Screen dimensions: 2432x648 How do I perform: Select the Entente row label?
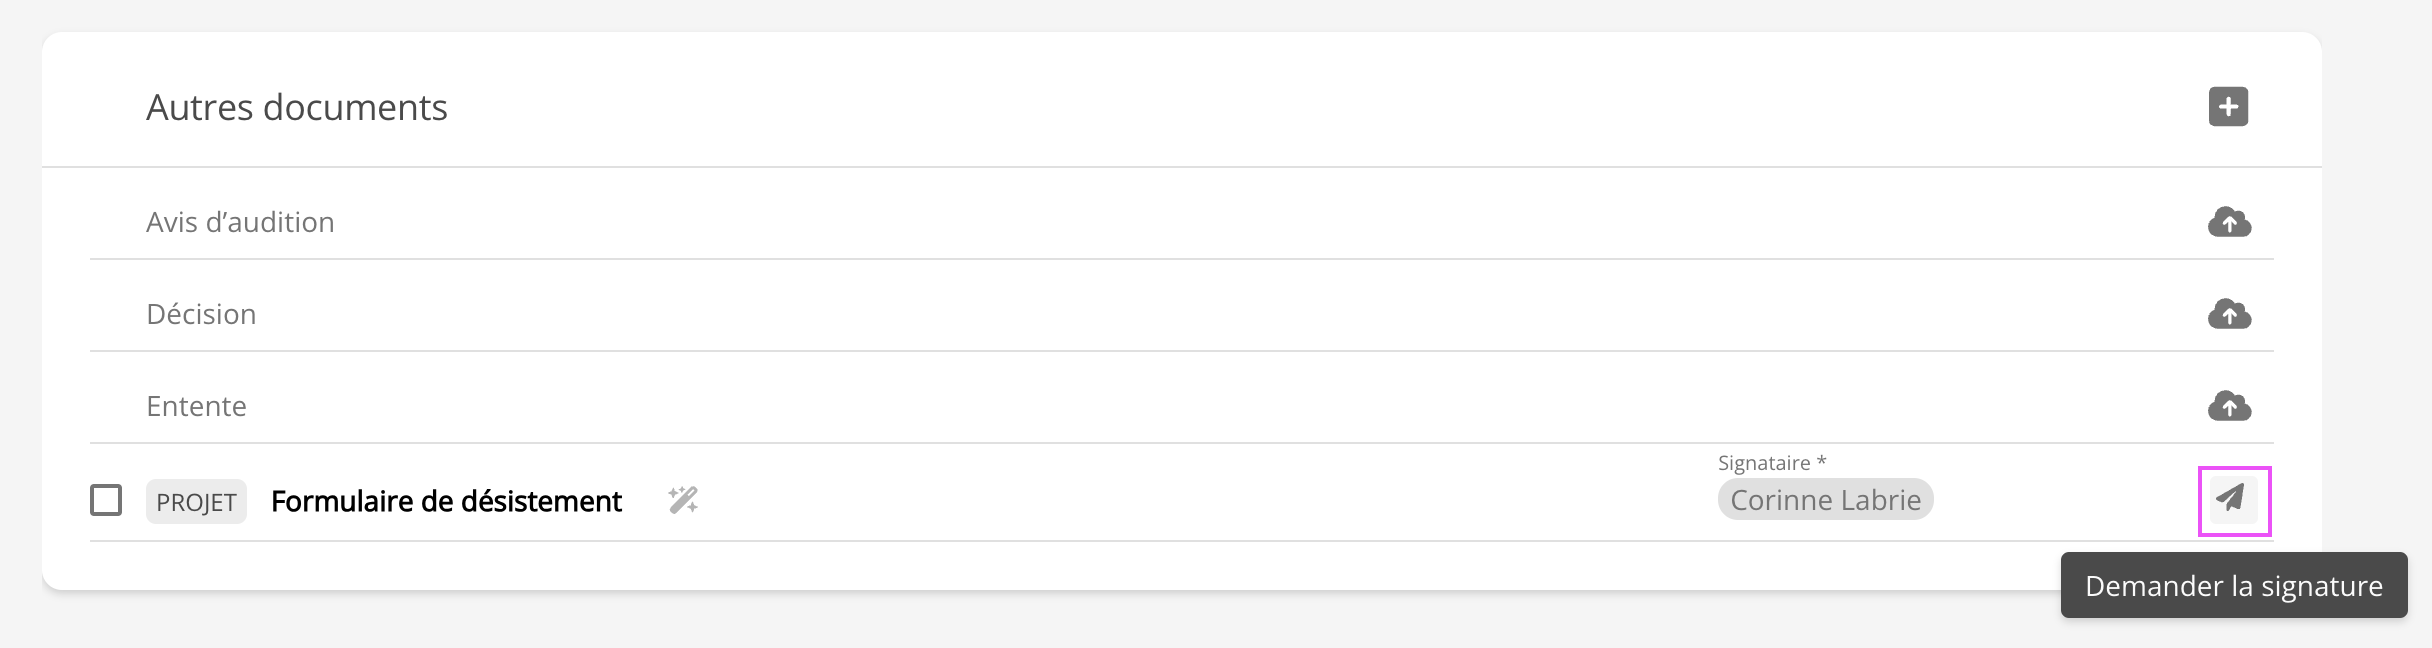pos(196,406)
